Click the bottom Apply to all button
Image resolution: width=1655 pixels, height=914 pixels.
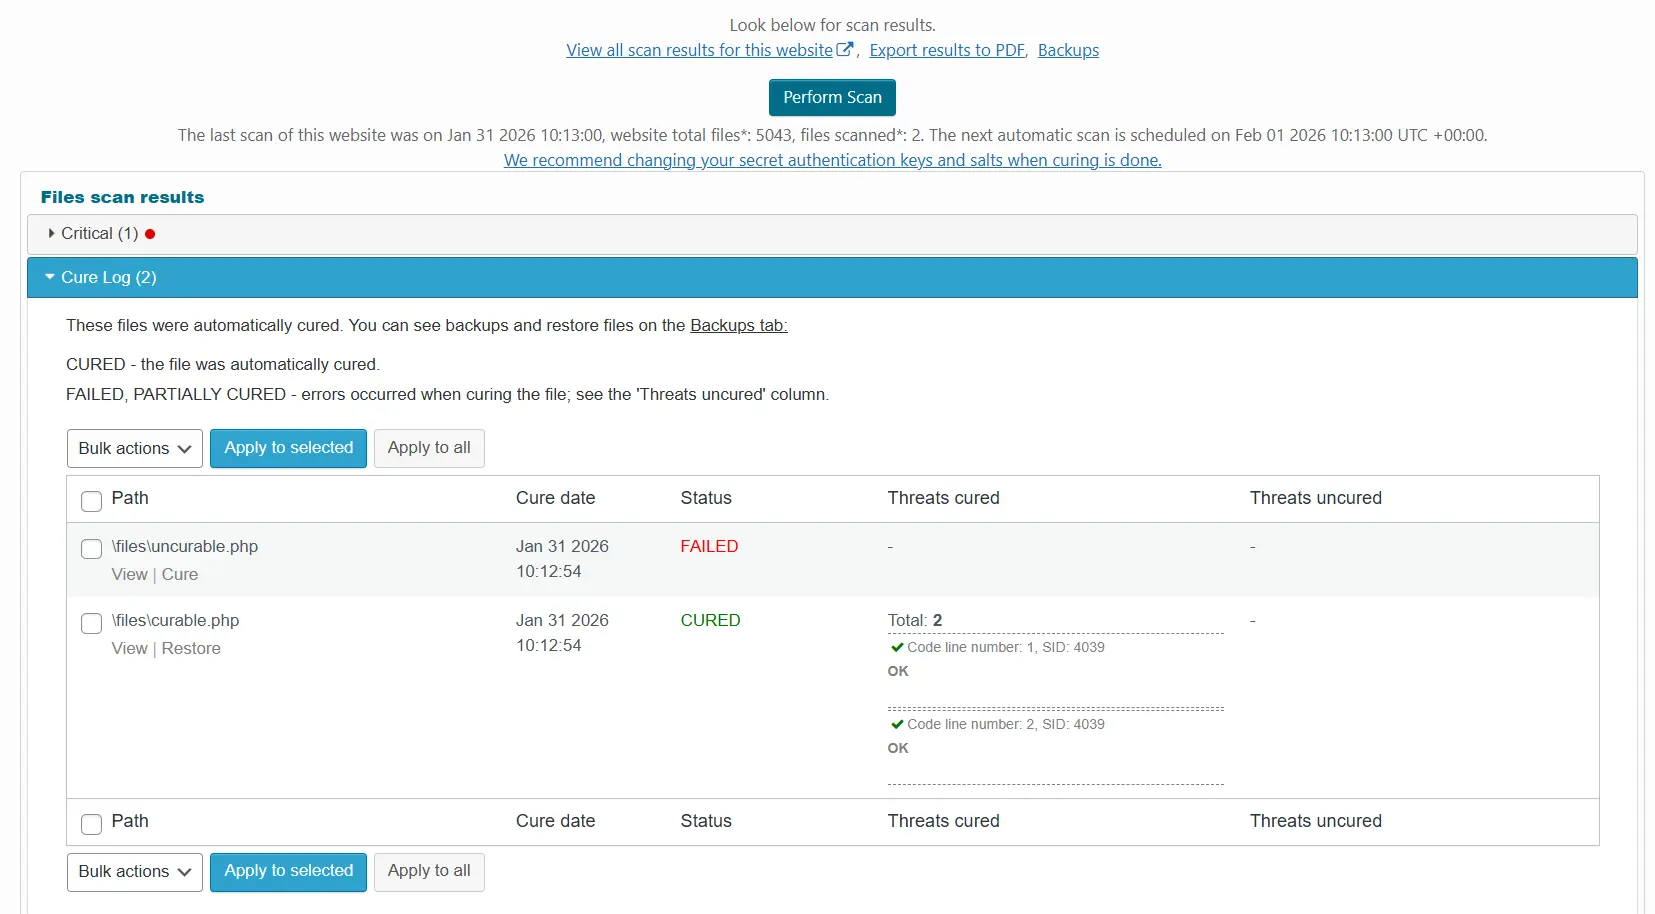[429, 872]
